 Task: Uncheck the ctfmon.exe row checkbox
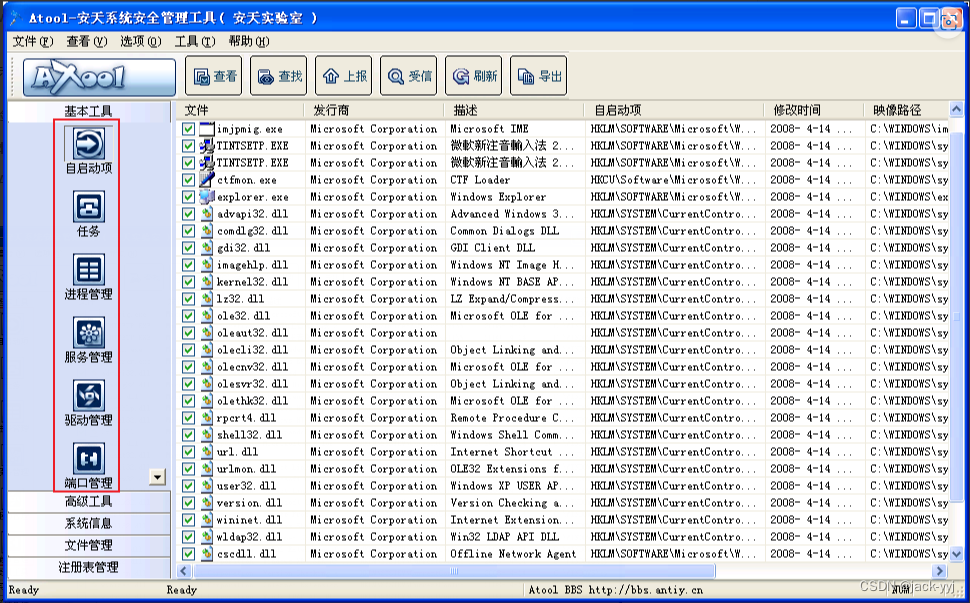pyautogui.click(x=189, y=180)
